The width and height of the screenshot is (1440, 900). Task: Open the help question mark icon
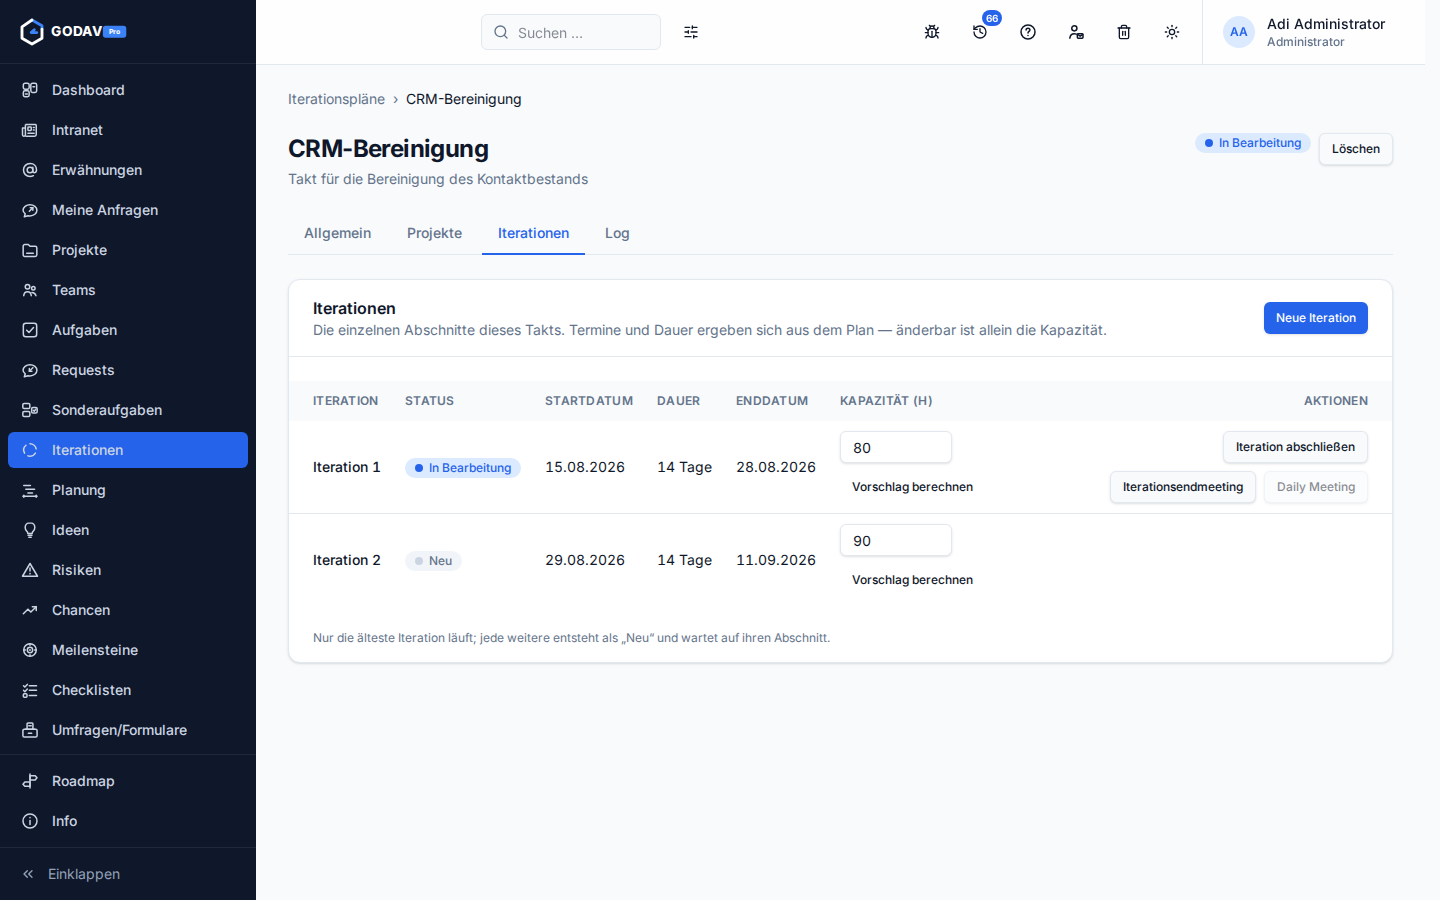[x=1028, y=32]
